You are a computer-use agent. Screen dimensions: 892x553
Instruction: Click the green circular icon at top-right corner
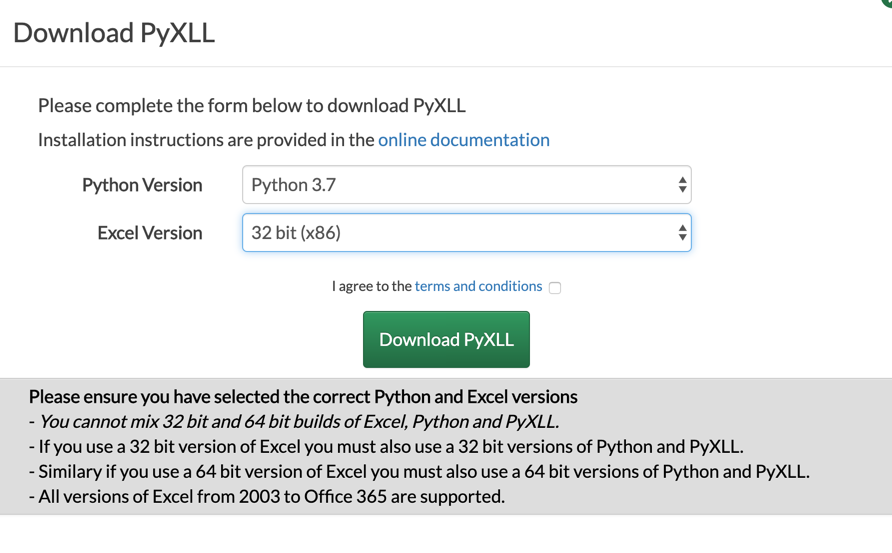[x=886, y=3]
